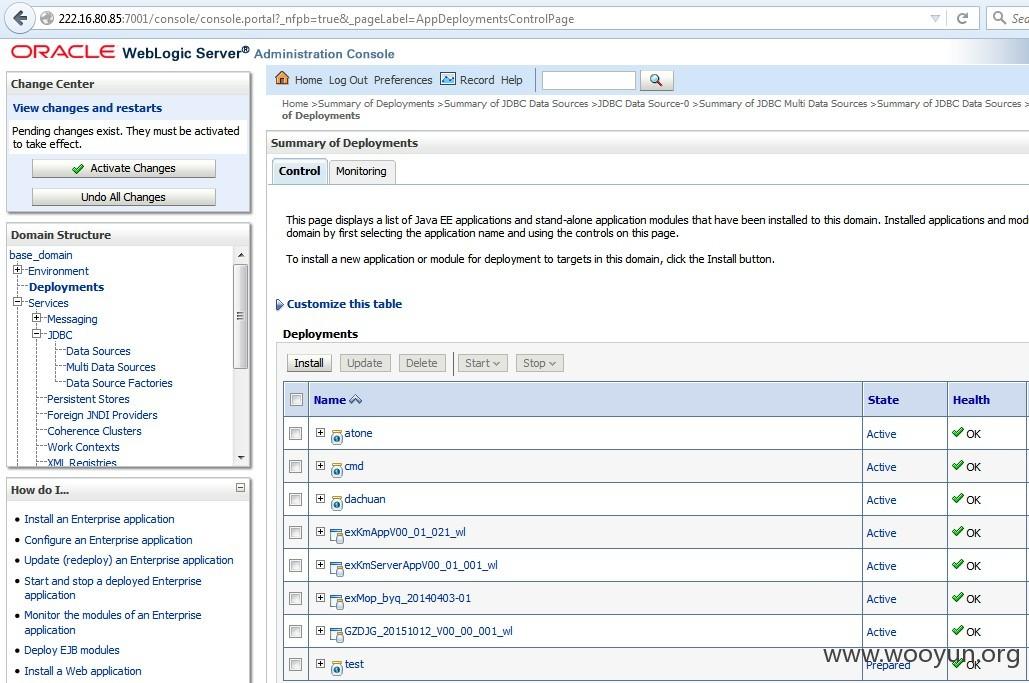
Task: Click the browser back arrow button
Action: 20,18
